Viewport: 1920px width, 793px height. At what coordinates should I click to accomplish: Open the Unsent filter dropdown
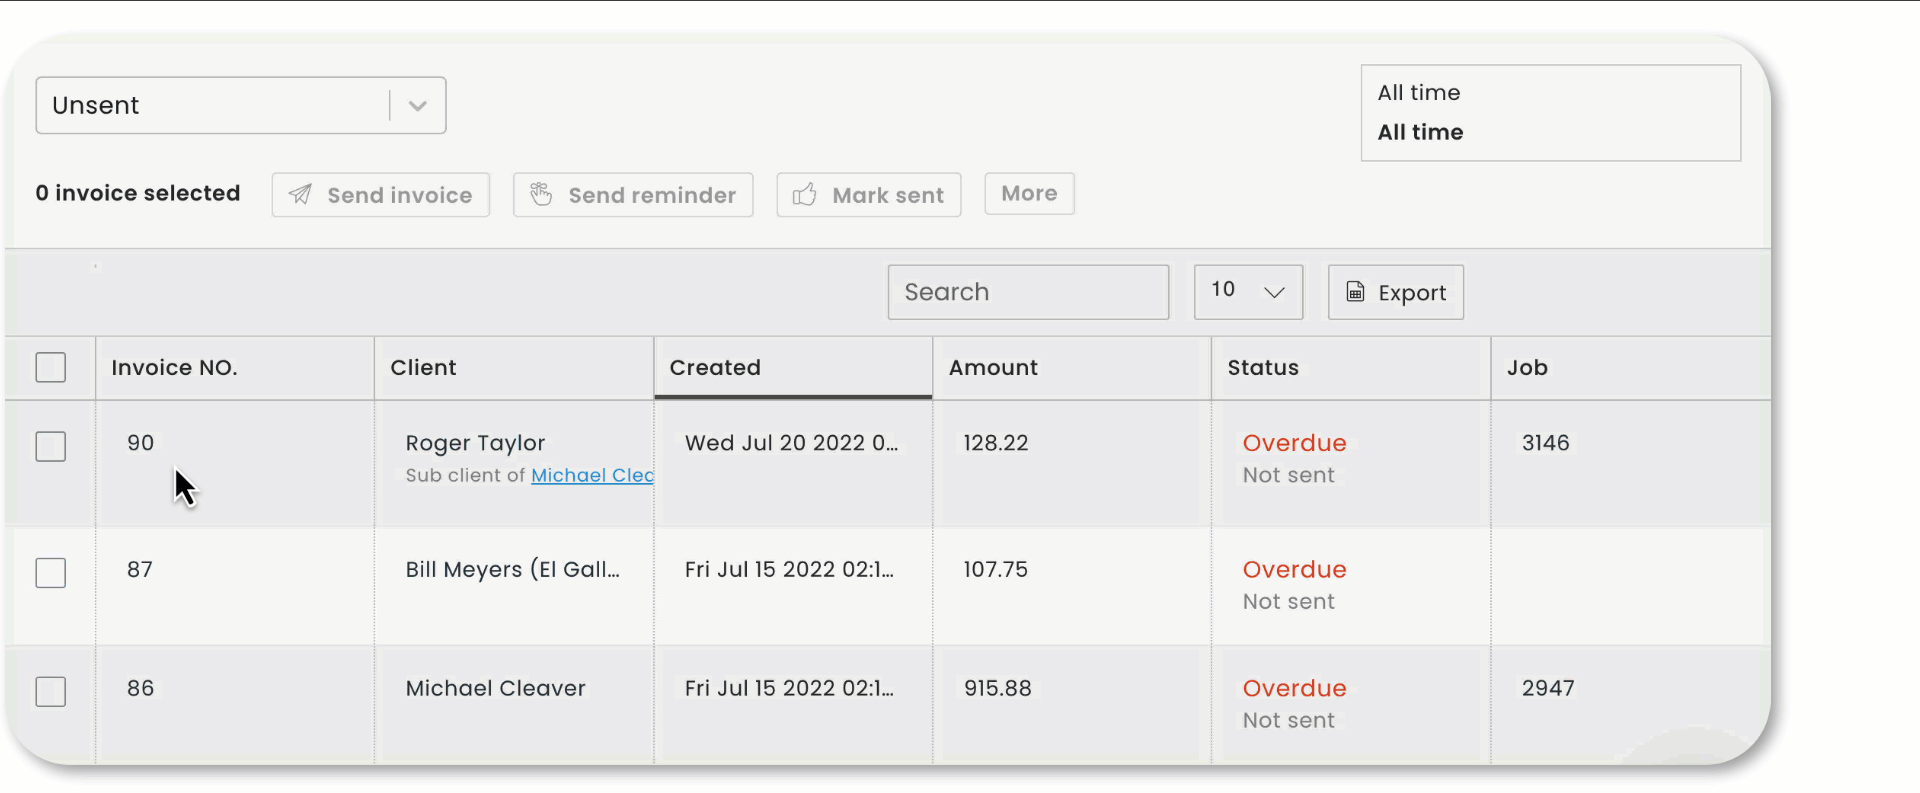click(241, 105)
